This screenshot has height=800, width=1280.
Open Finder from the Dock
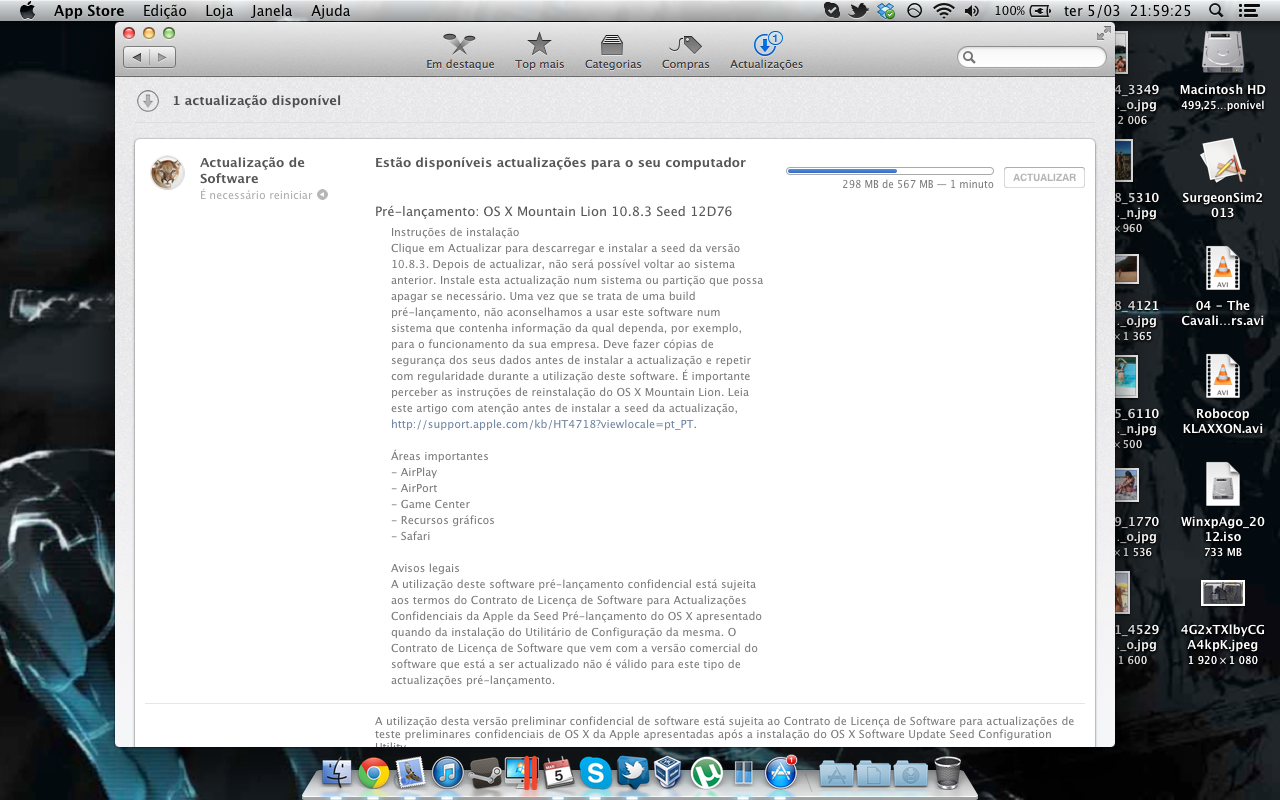pos(338,773)
